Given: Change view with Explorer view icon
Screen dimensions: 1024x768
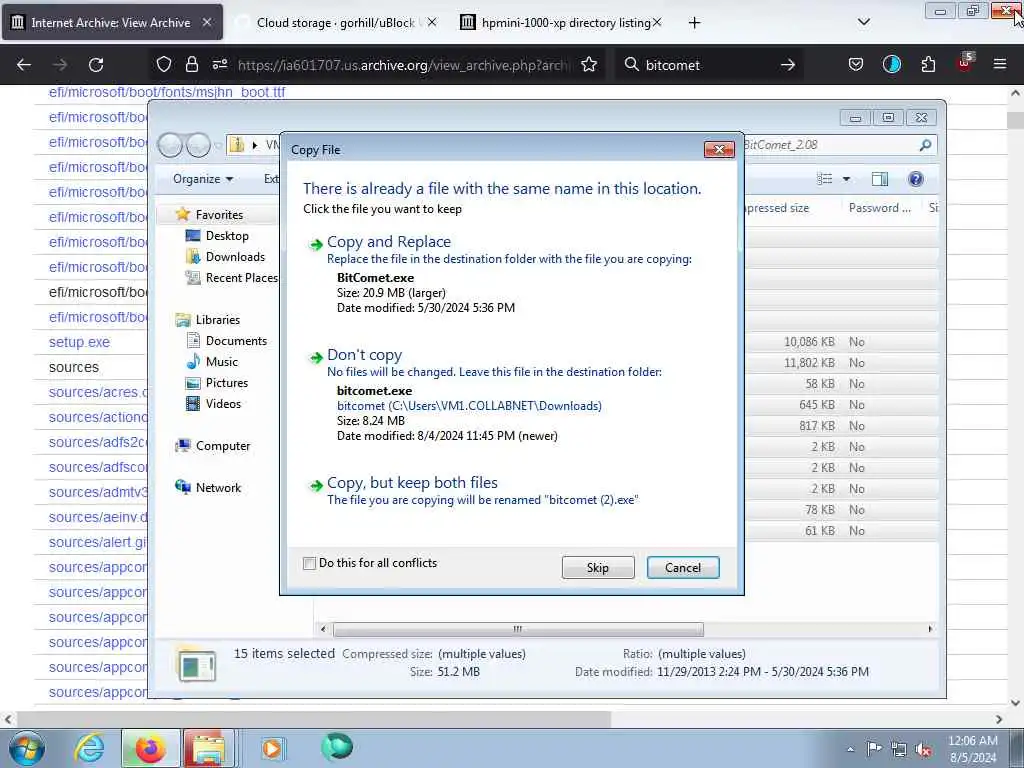Looking at the screenshot, I should tap(825, 179).
